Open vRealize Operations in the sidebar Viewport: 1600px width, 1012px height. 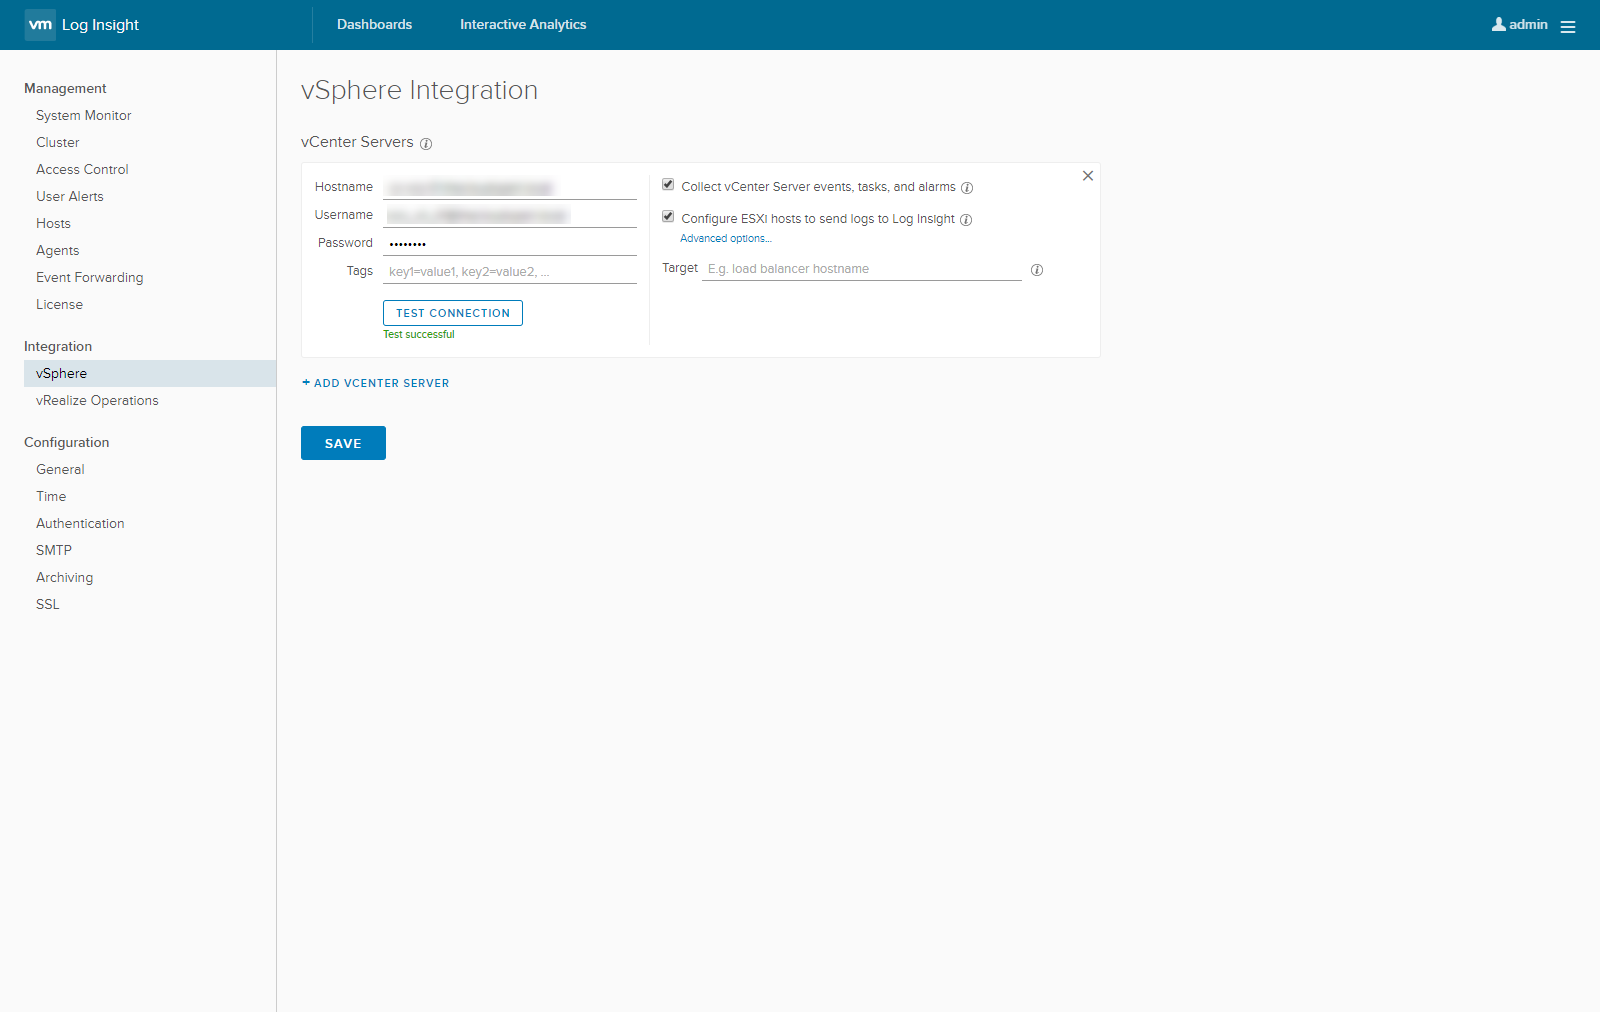(97, 401)
